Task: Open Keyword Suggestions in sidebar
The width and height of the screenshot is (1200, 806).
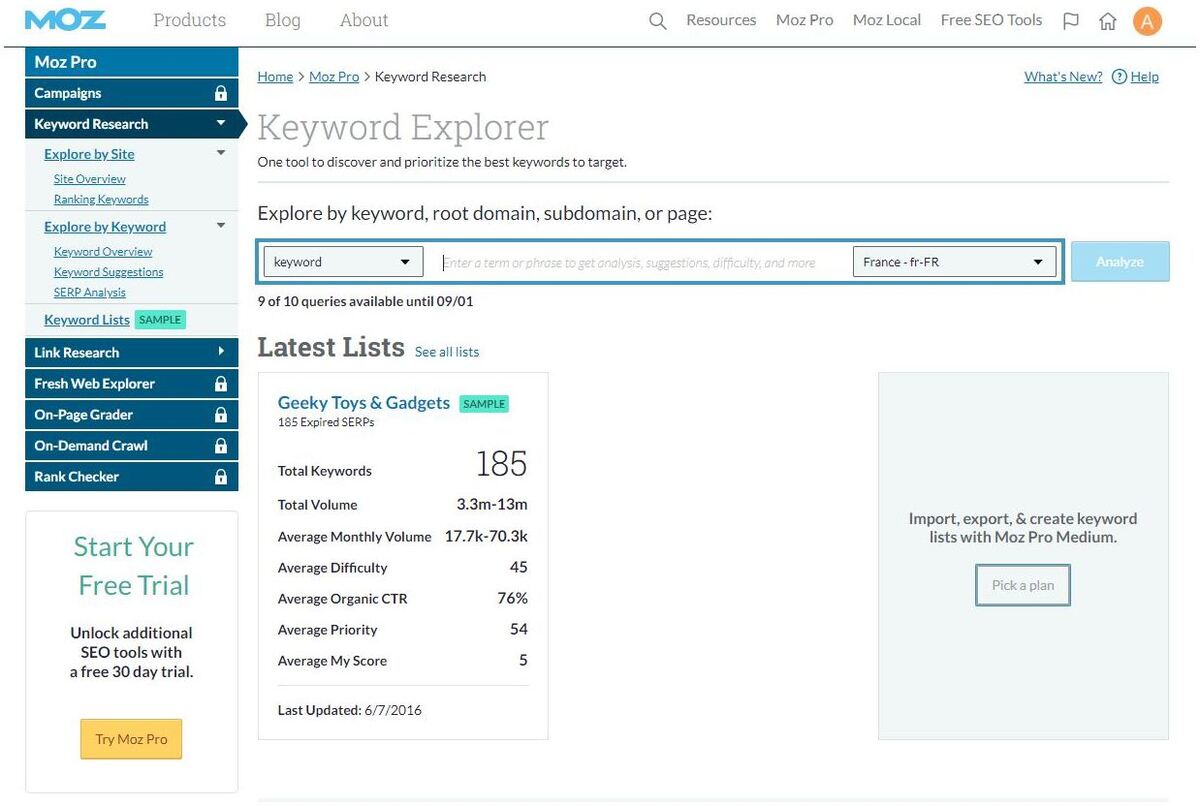Action: 109,272
